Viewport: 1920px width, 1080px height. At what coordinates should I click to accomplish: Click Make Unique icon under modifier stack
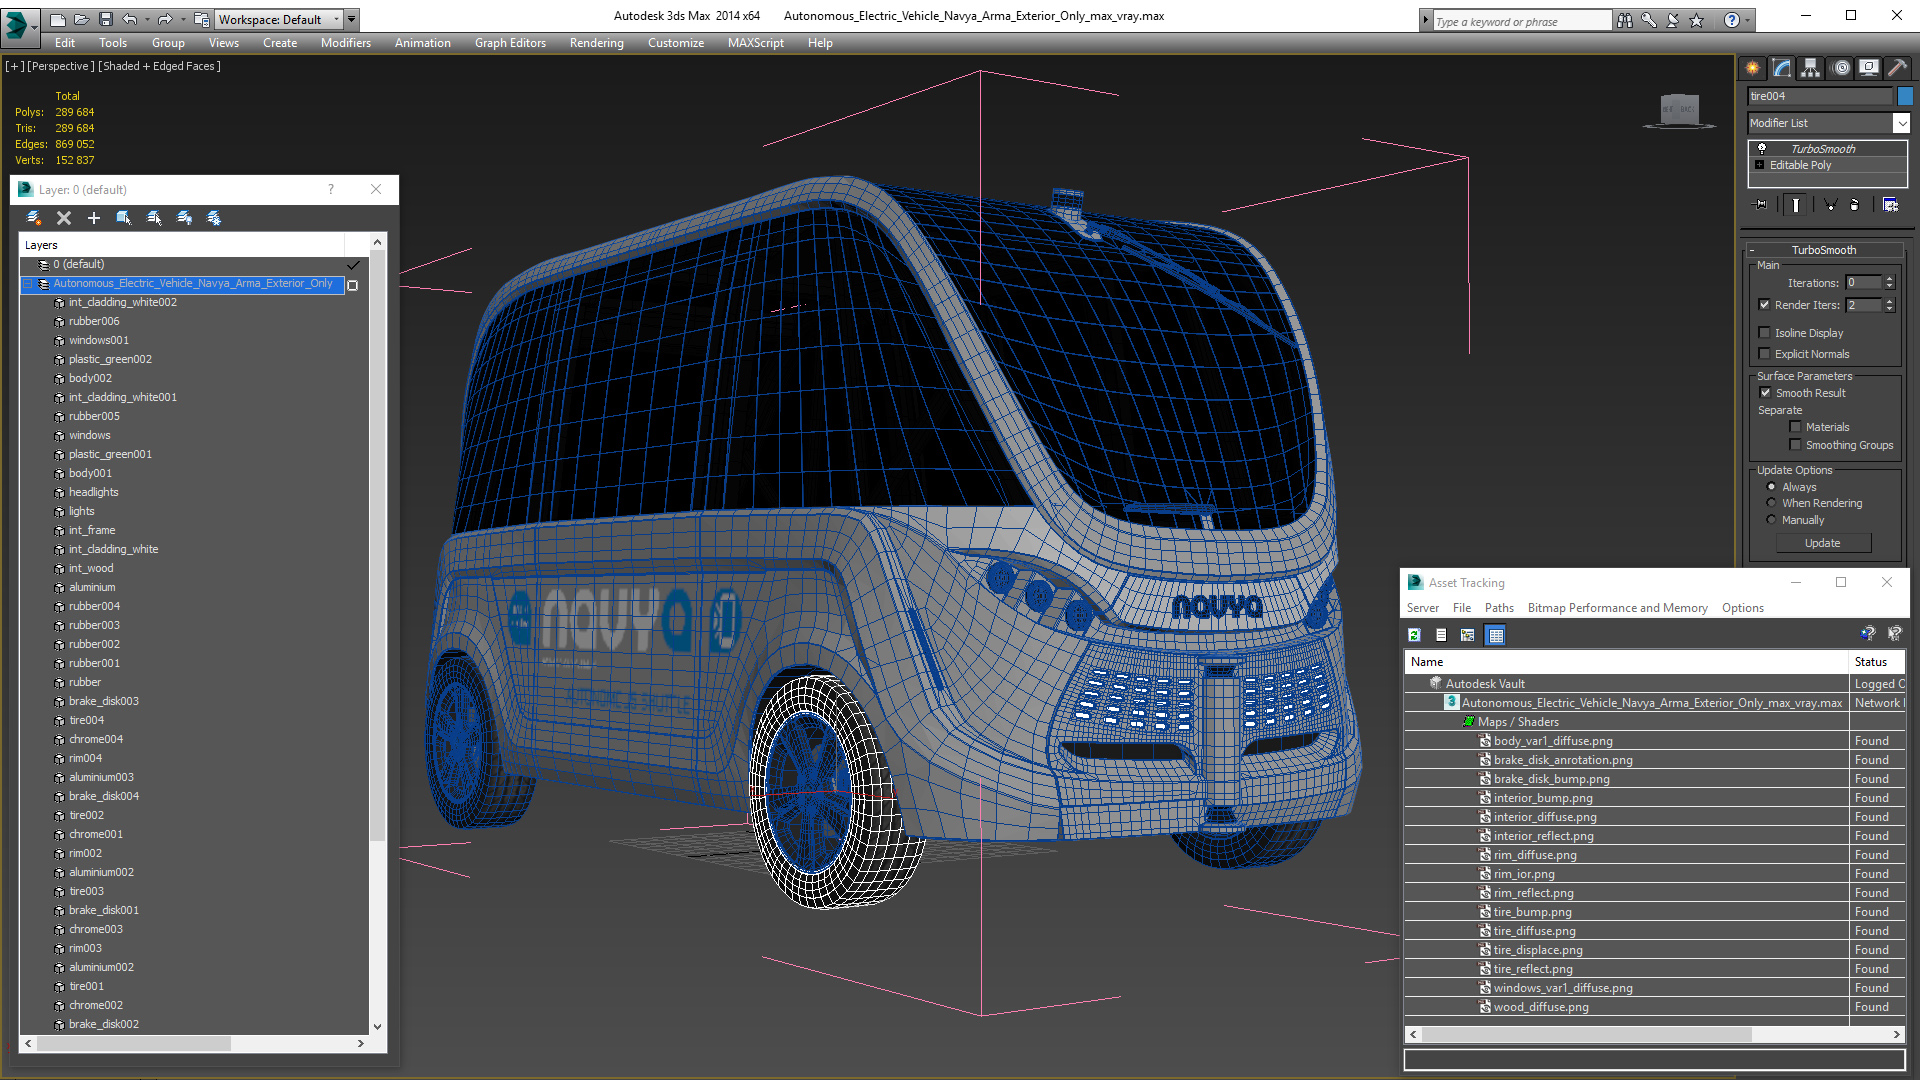coord(1830,204)
